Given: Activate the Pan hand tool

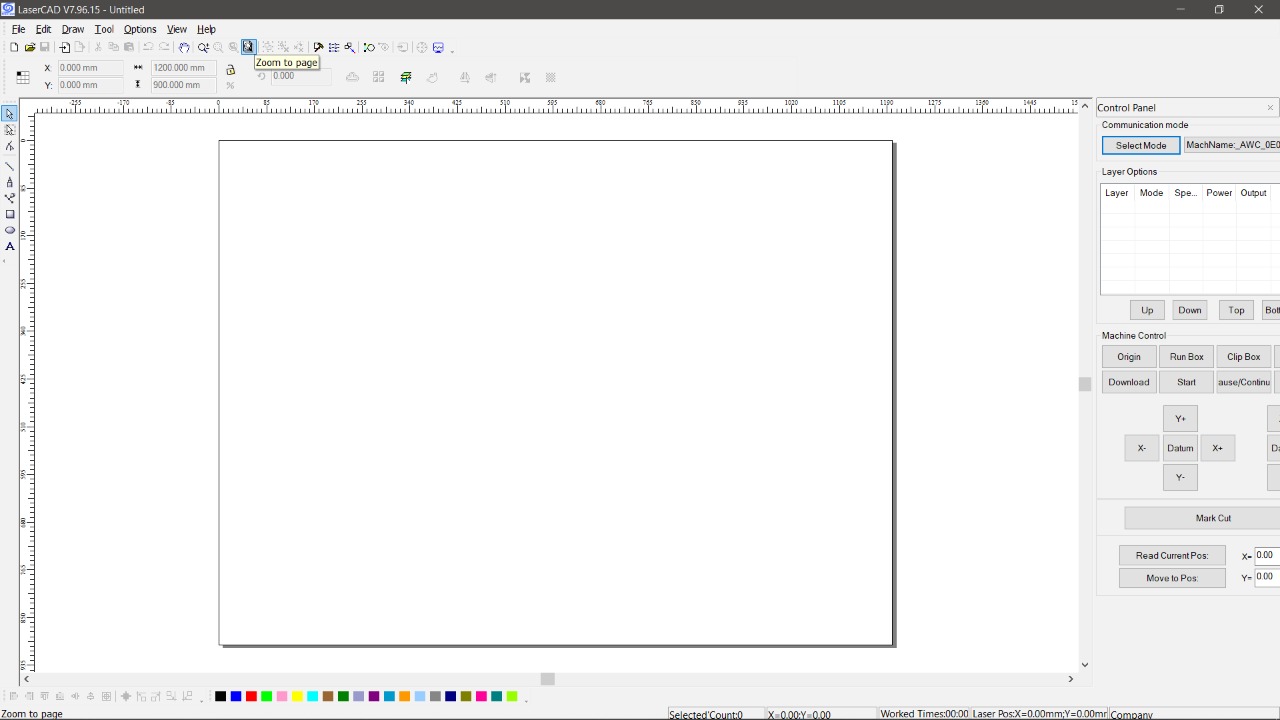Looking at the screenshot, I should 184,47.
